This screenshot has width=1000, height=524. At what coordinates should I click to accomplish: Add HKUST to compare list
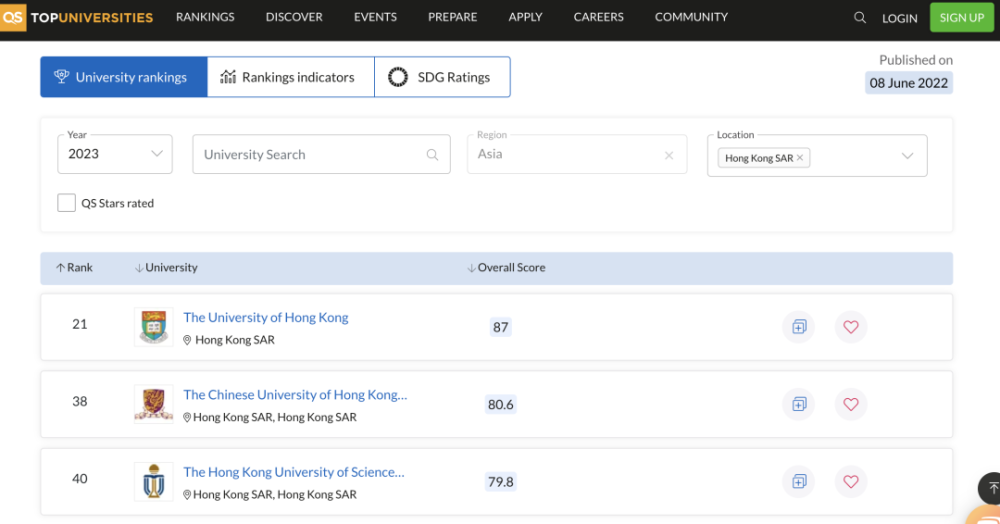click(799, 481)
